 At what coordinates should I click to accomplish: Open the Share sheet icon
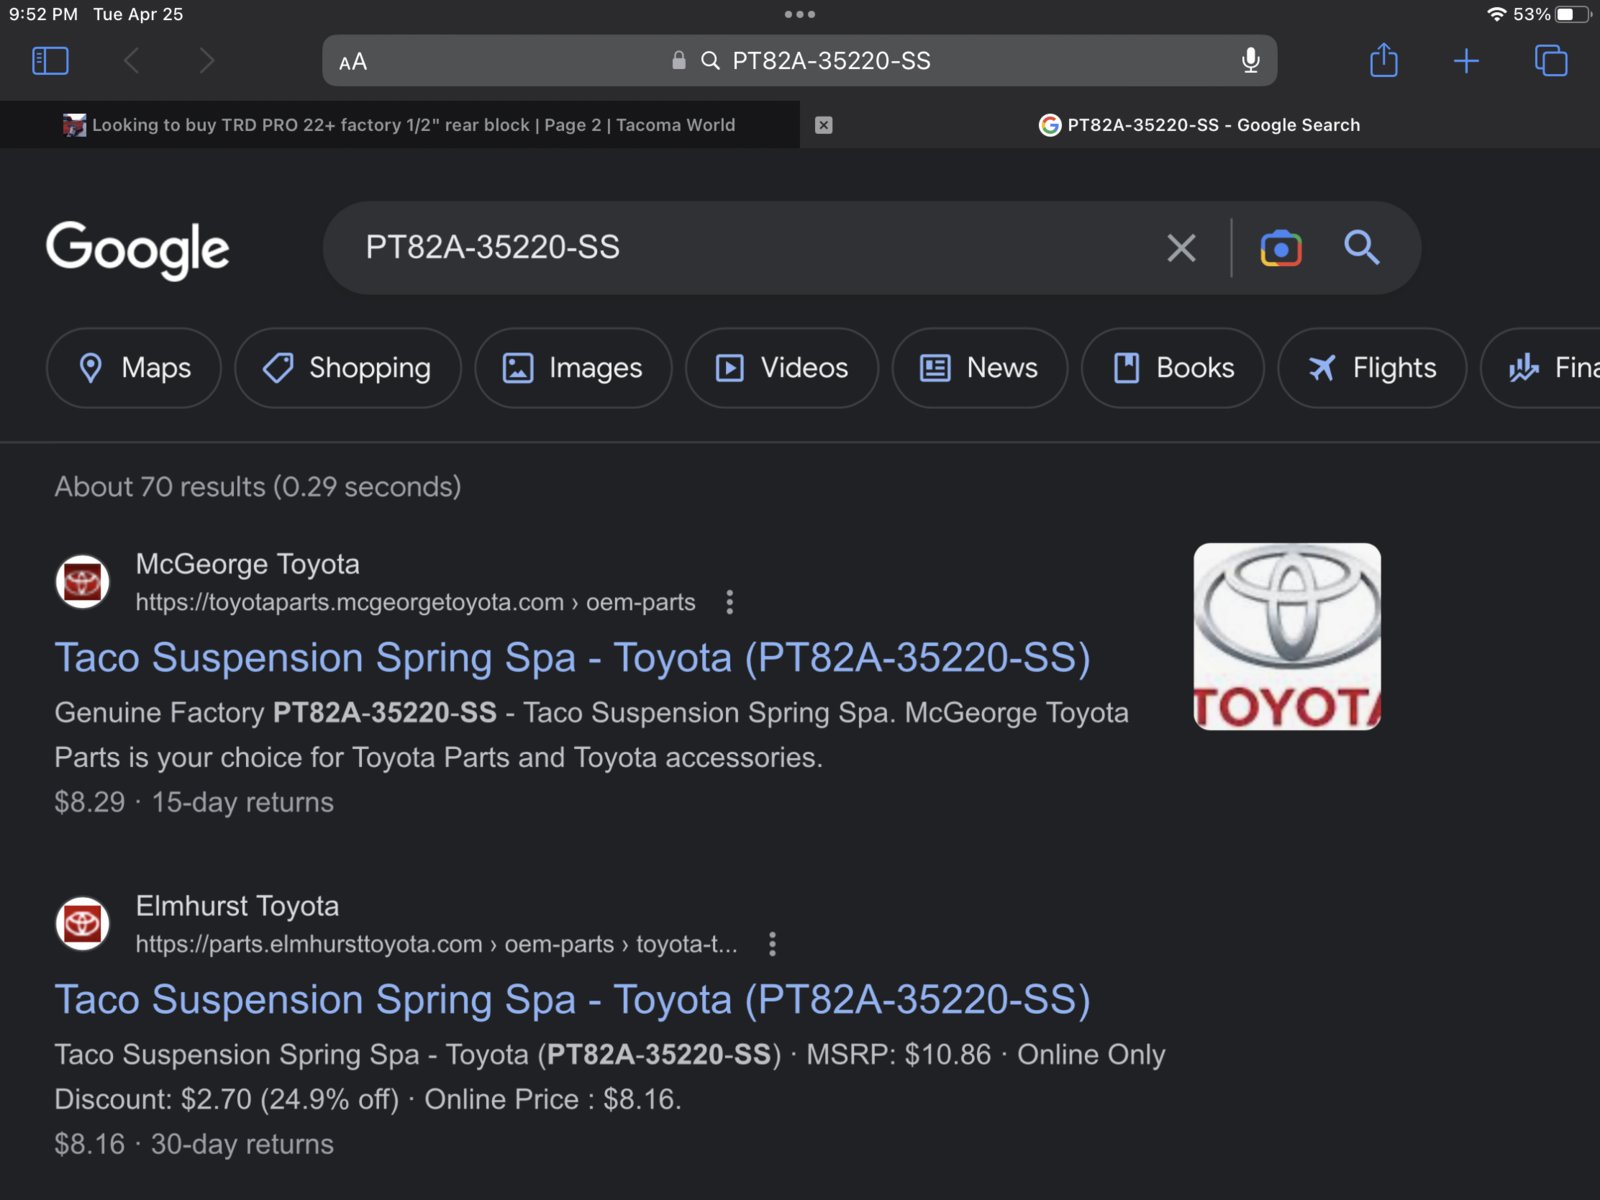click(x=1384, y=60)
